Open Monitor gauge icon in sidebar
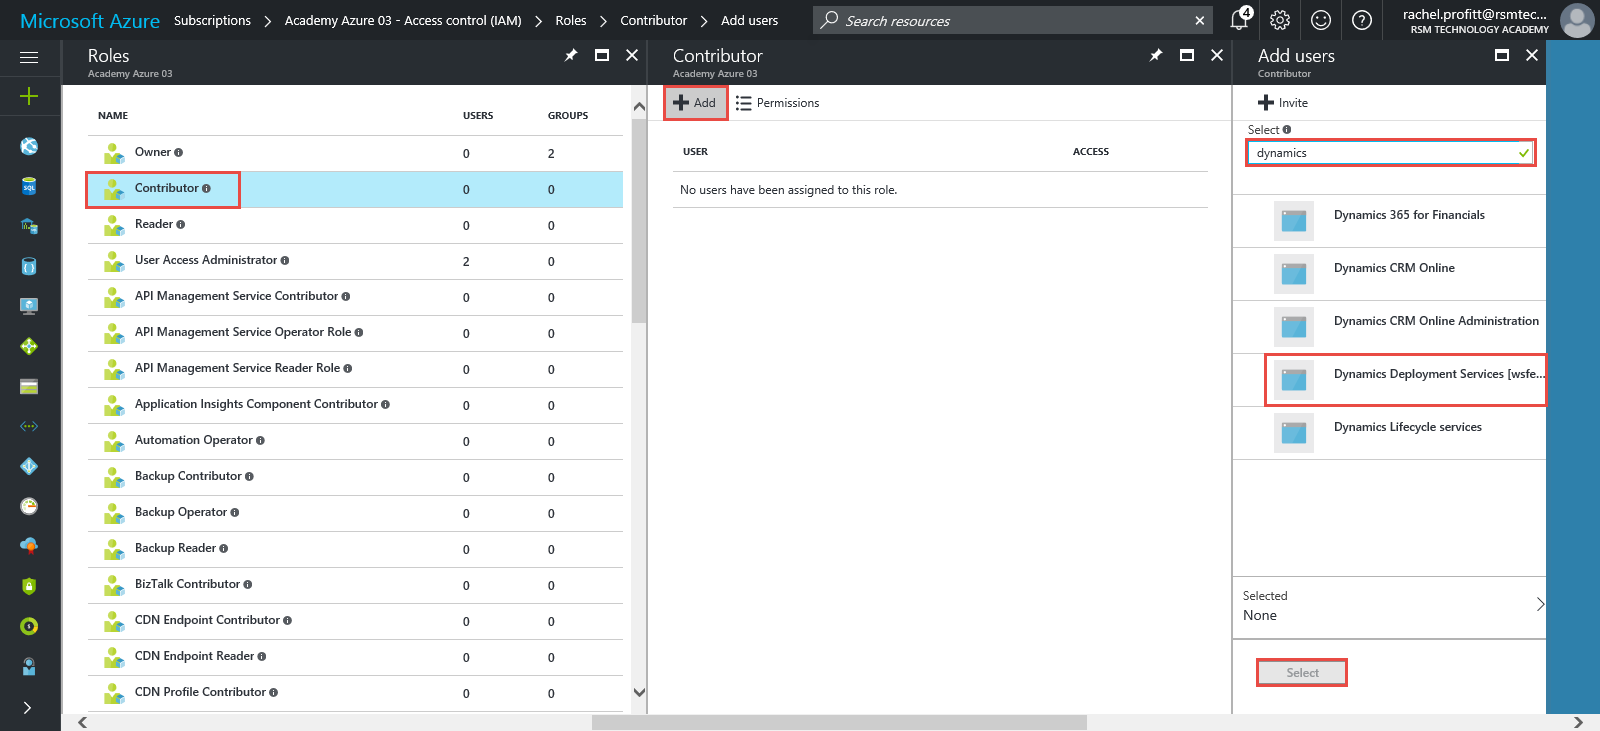Viewport: 1600px width, 731px height. pos(29,506)
